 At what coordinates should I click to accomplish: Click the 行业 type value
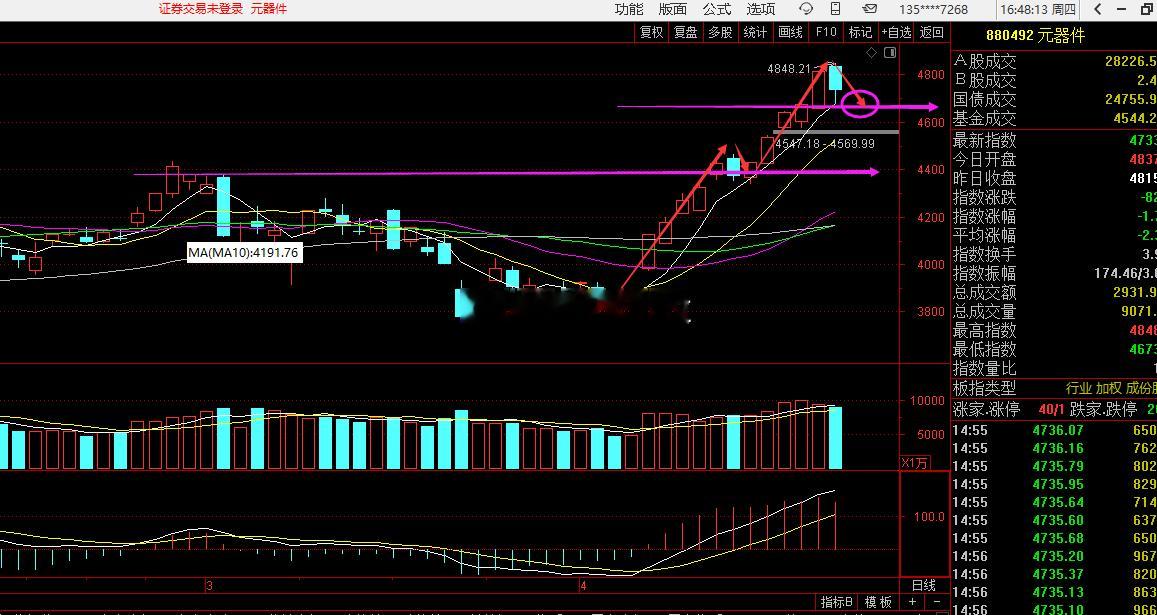point(1079,388)
